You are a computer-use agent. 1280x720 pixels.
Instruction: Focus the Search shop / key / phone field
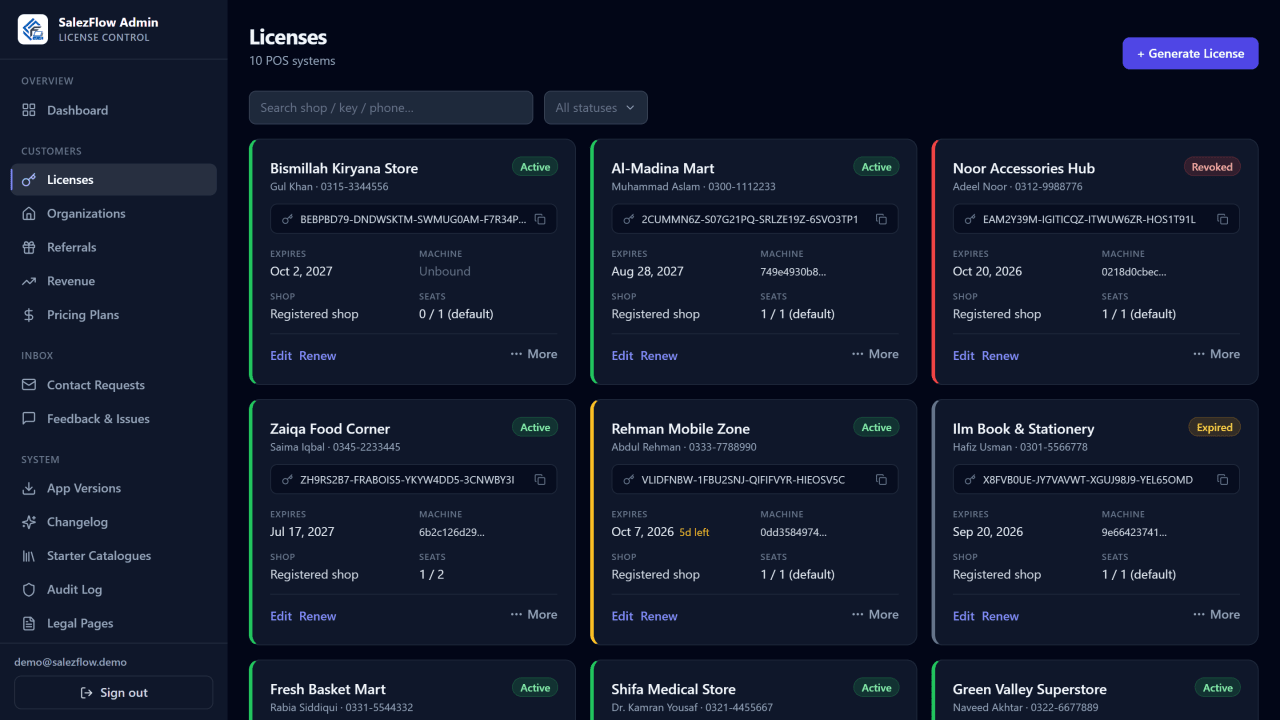(391, 108)
